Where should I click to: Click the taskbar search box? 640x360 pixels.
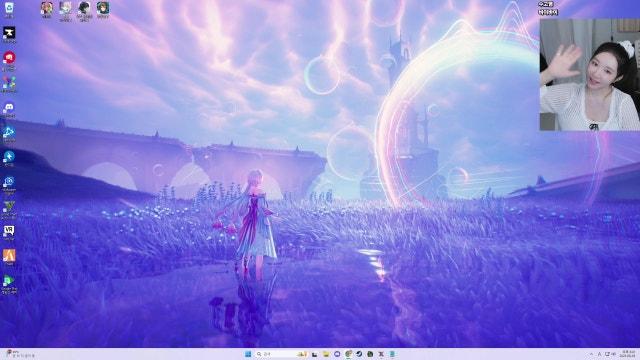point(277,354)
